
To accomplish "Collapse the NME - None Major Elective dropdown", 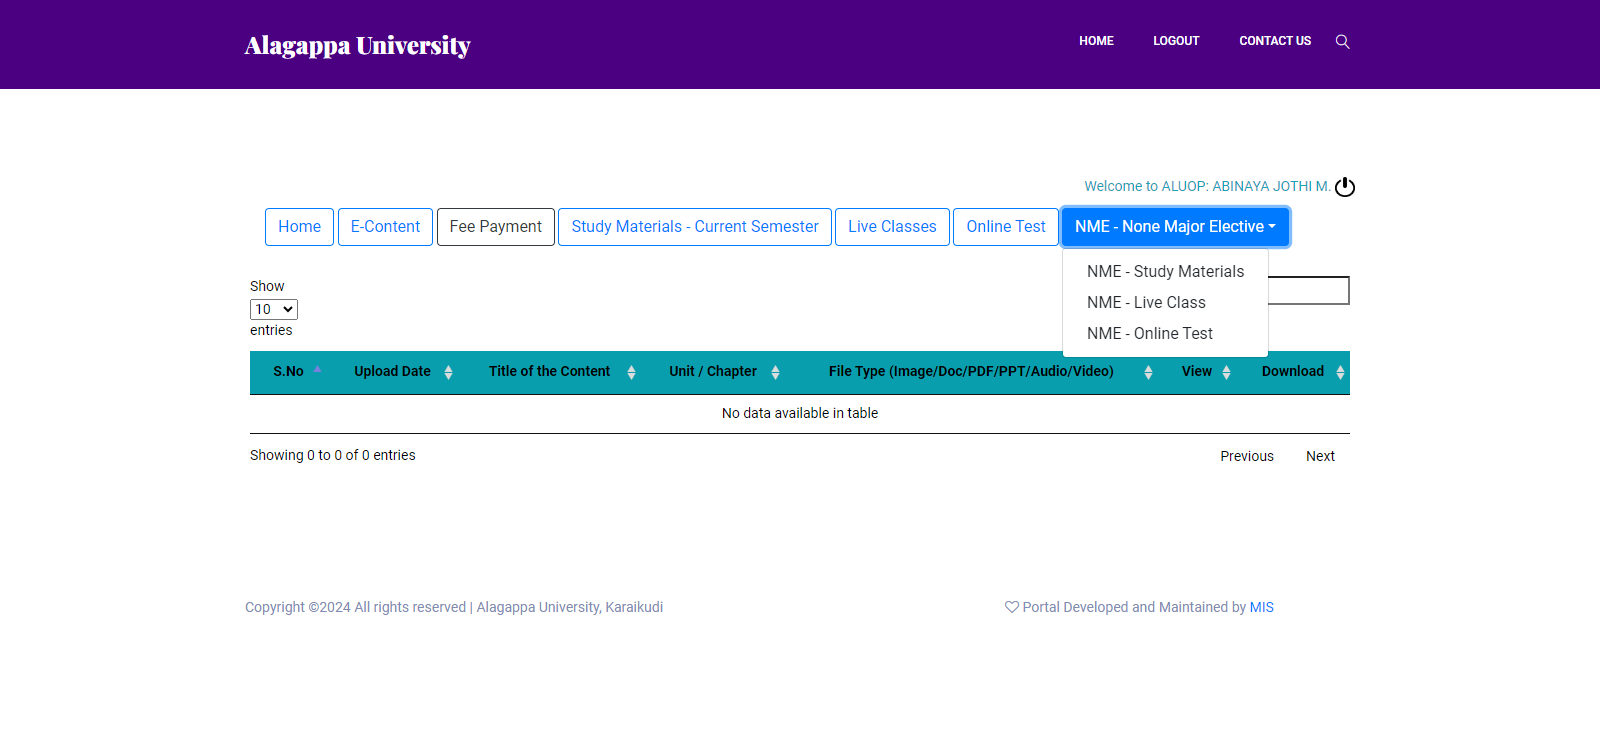I will coord(1175,227).
